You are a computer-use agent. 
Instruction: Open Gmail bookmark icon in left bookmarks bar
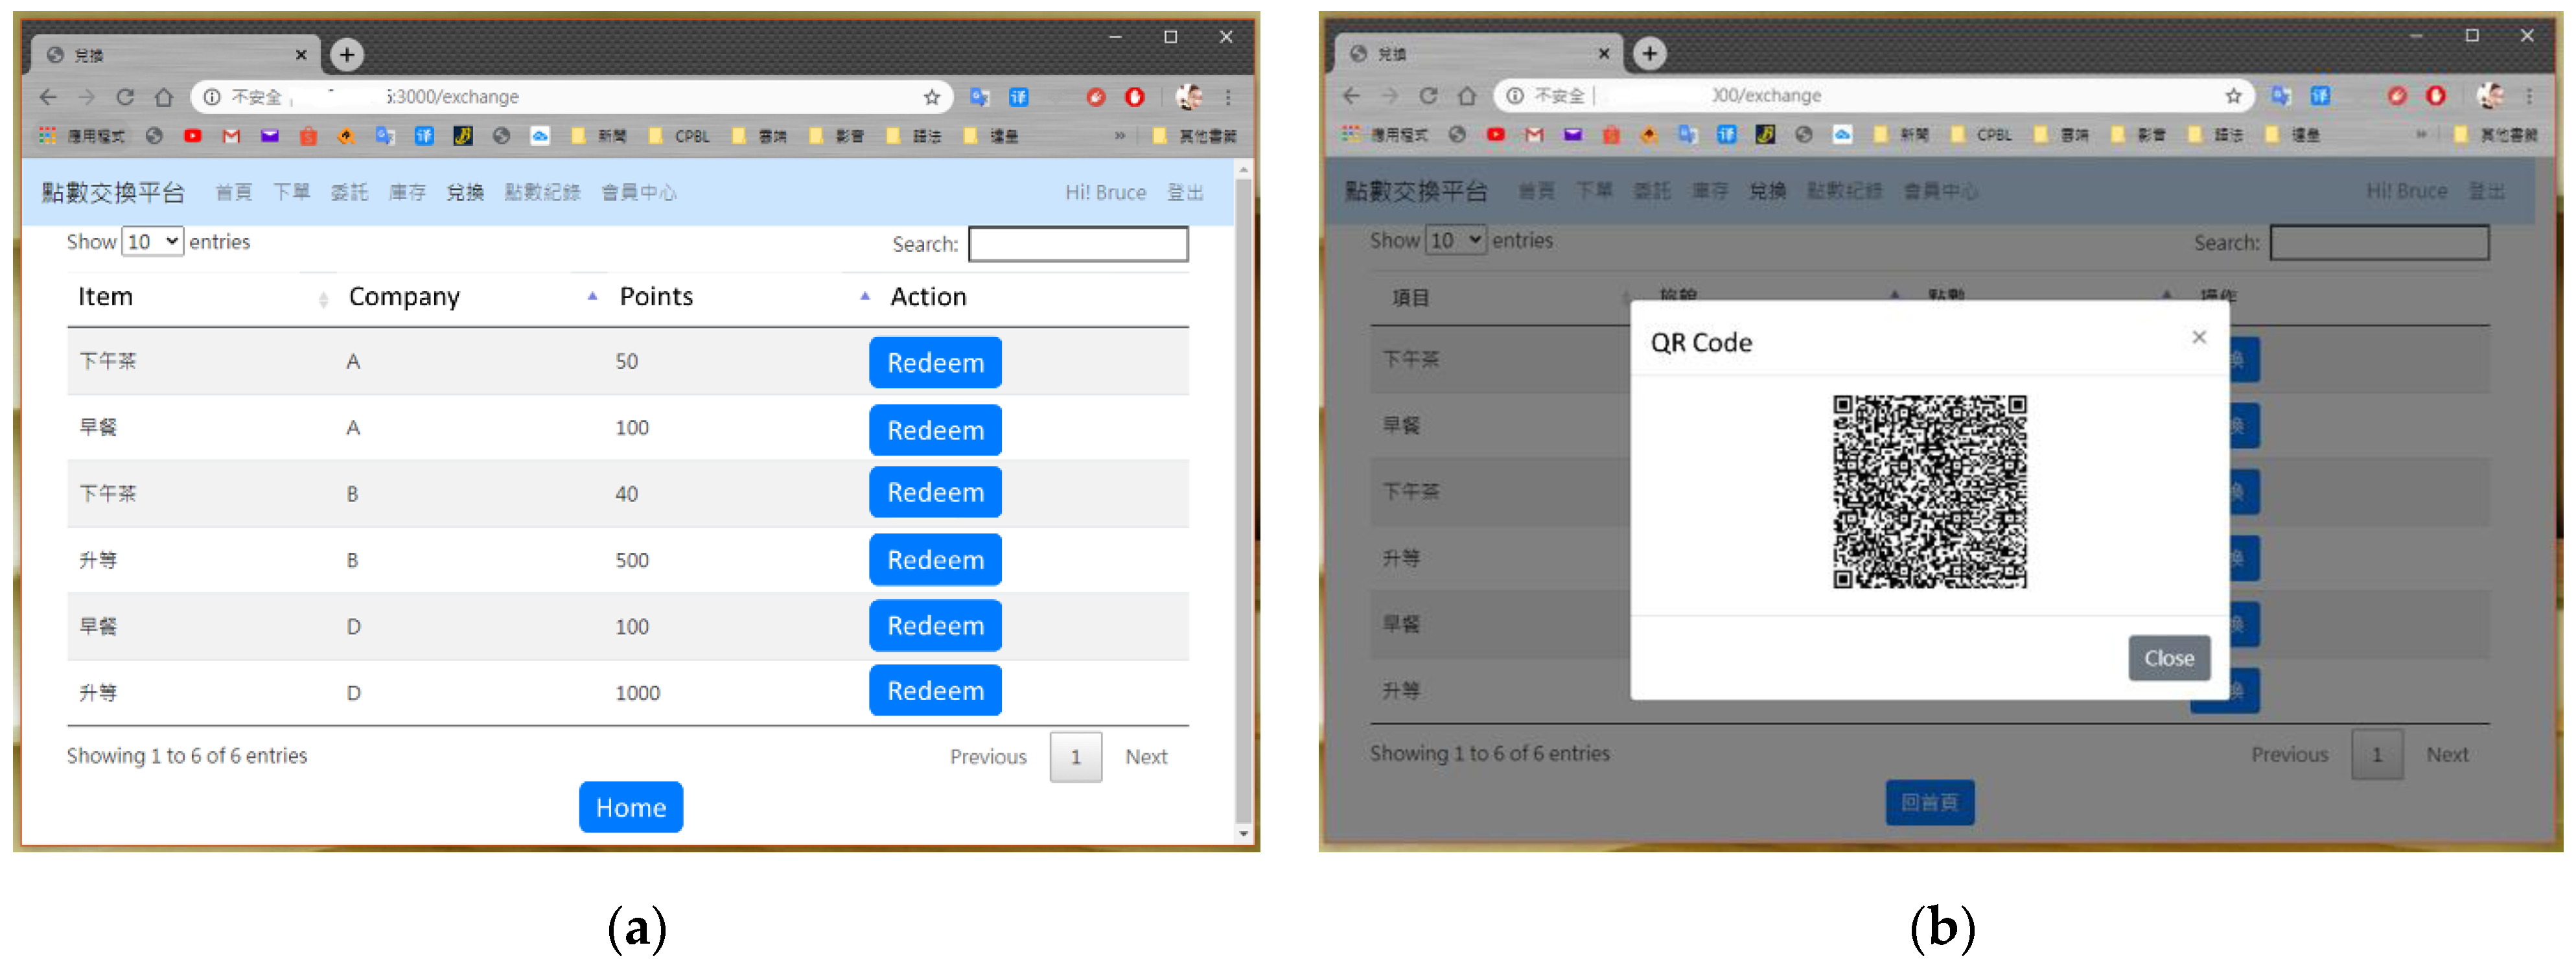tap(231, 136)
